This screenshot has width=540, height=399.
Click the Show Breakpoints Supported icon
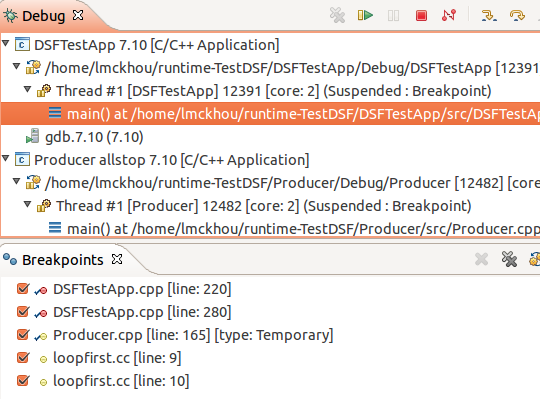point(534,259)
